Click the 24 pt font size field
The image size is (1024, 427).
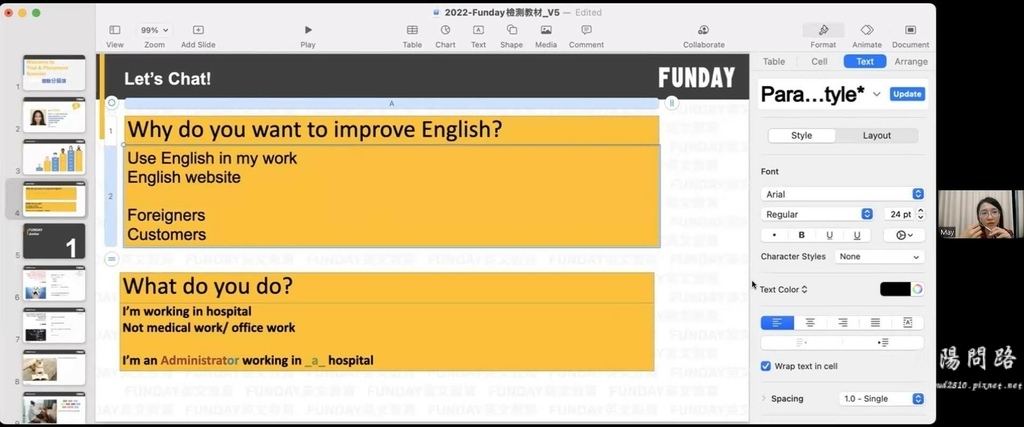[899, 214]
